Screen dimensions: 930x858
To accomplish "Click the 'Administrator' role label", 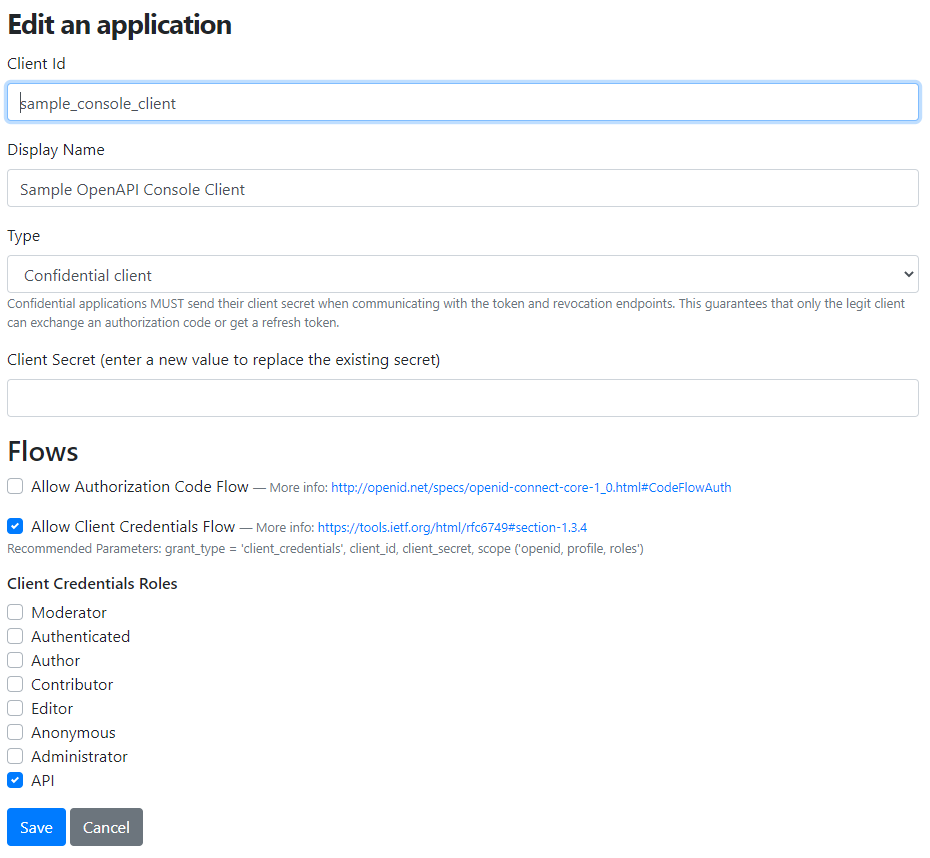I will pos(79,757).
